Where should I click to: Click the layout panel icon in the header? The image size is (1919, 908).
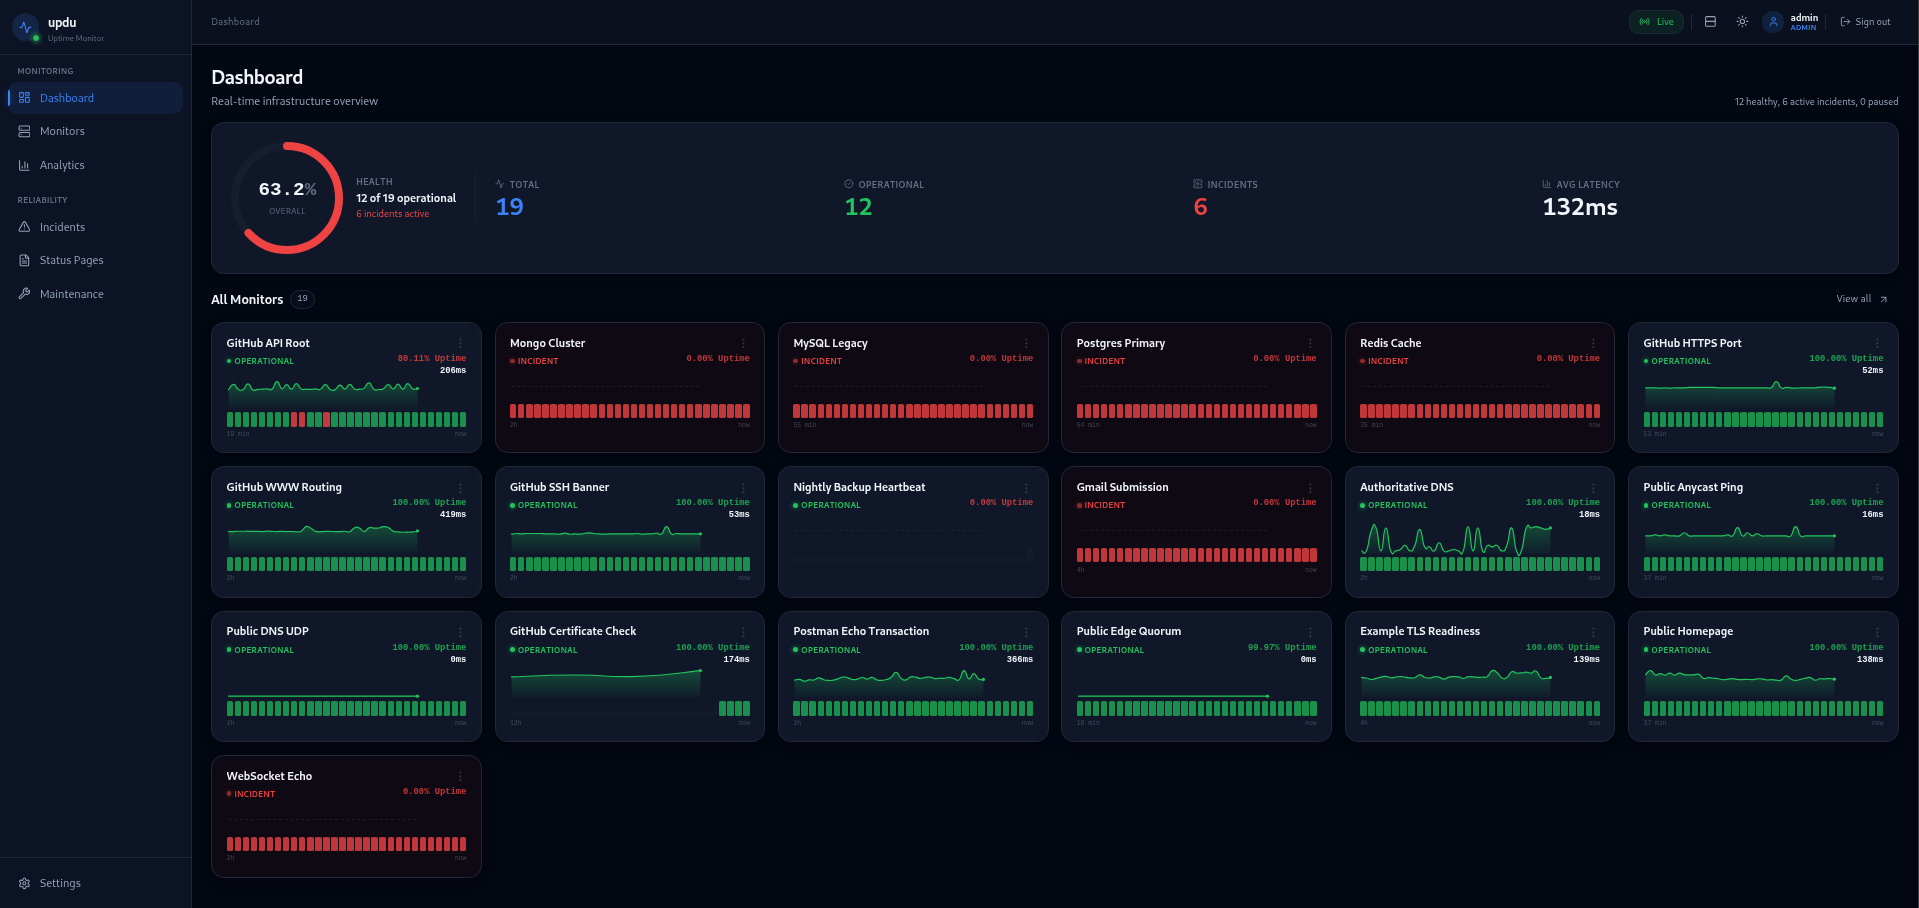click(1710, 21)
